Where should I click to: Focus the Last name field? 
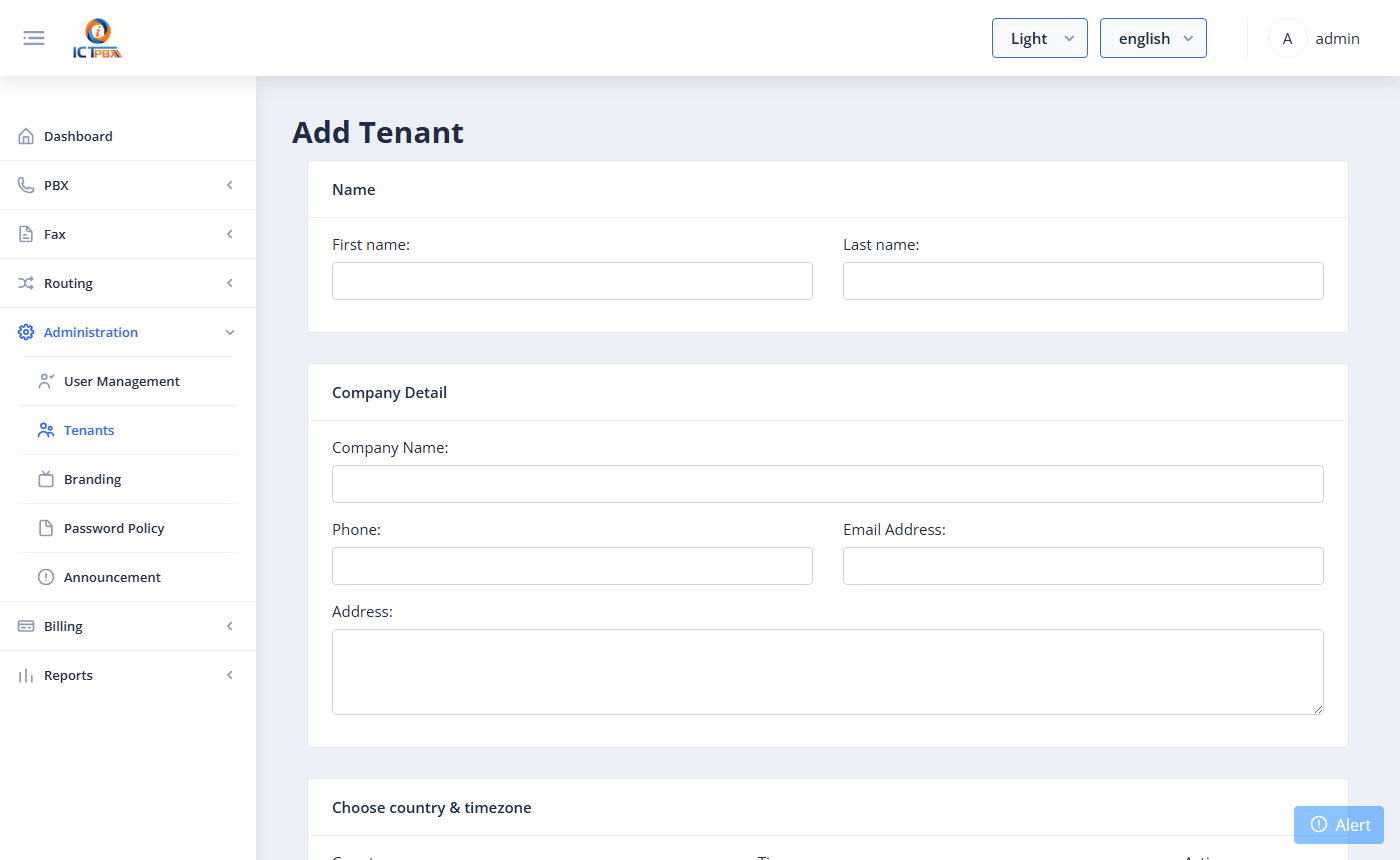point(1083,281)
